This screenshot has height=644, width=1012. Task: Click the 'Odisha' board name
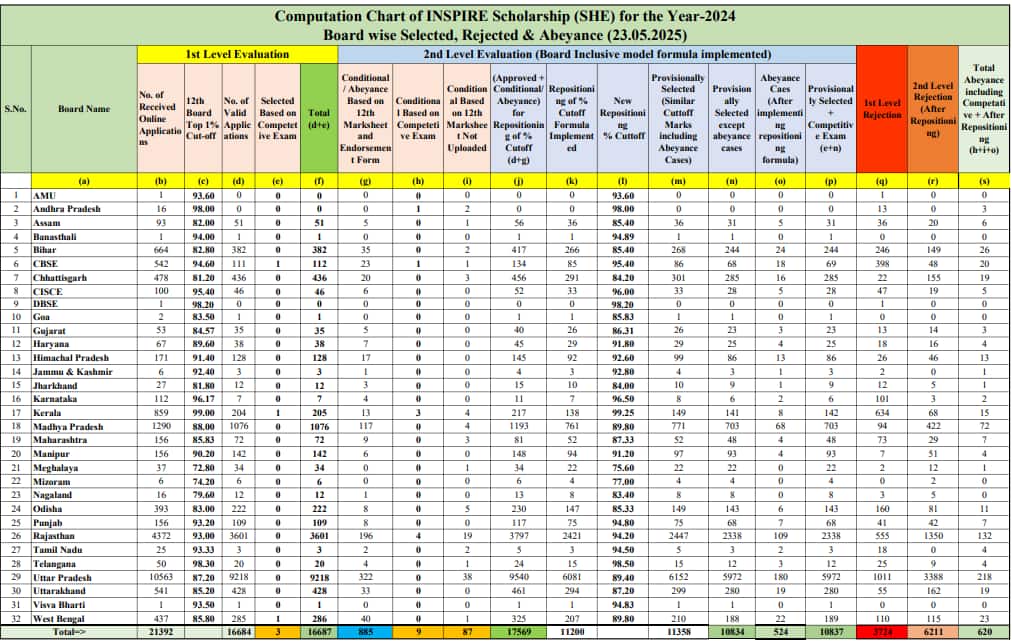[48, 508]
